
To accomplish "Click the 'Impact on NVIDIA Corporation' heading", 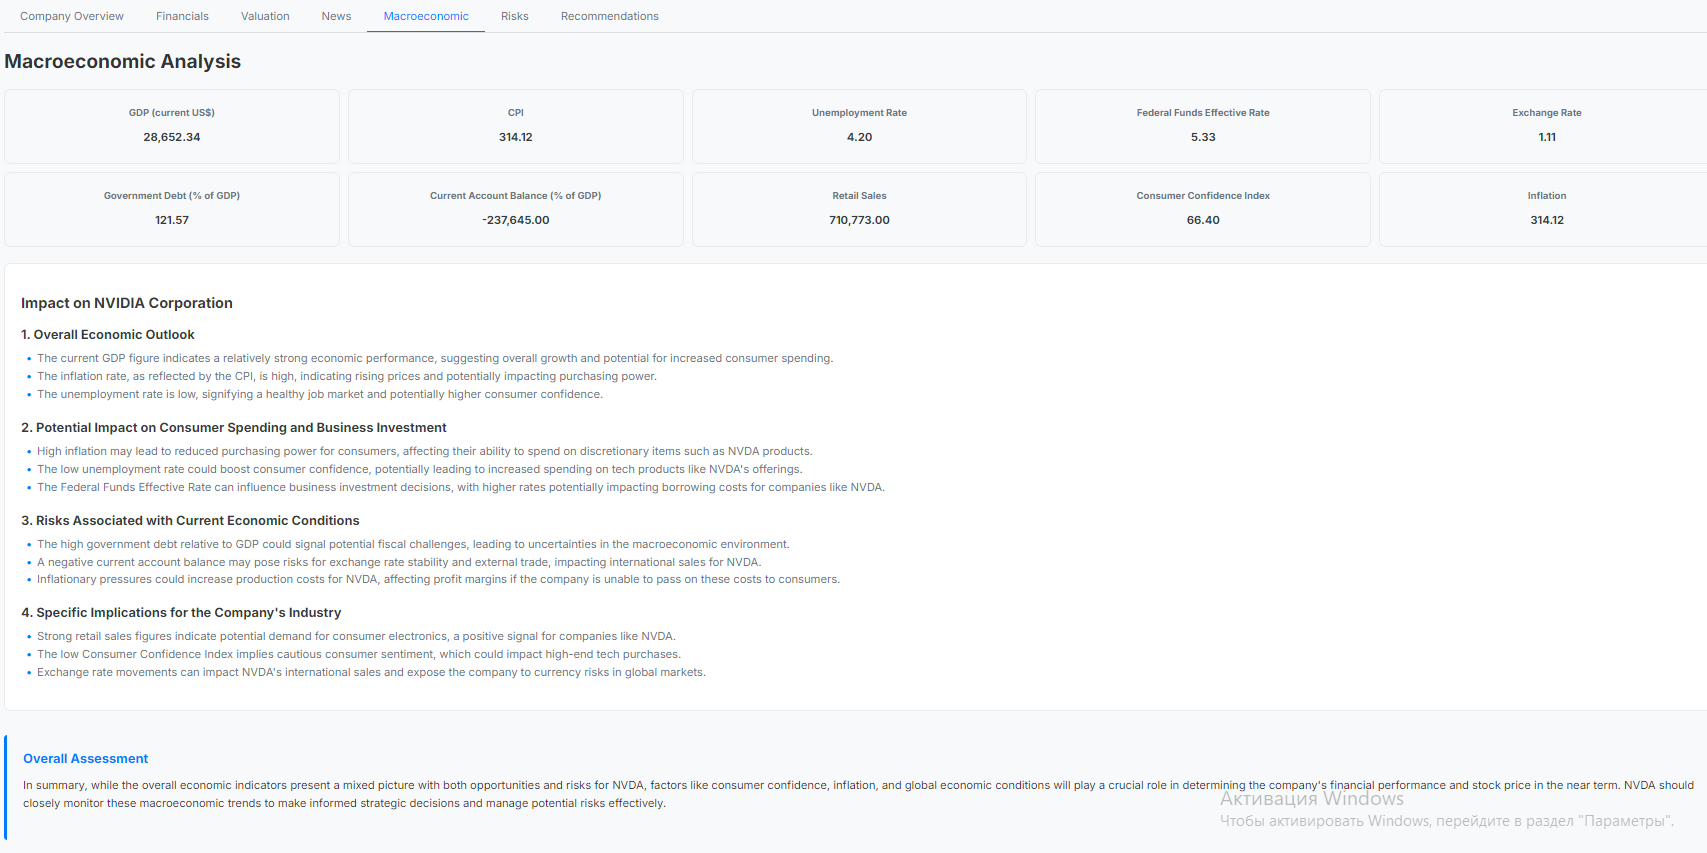I will [x=127, y=303].
